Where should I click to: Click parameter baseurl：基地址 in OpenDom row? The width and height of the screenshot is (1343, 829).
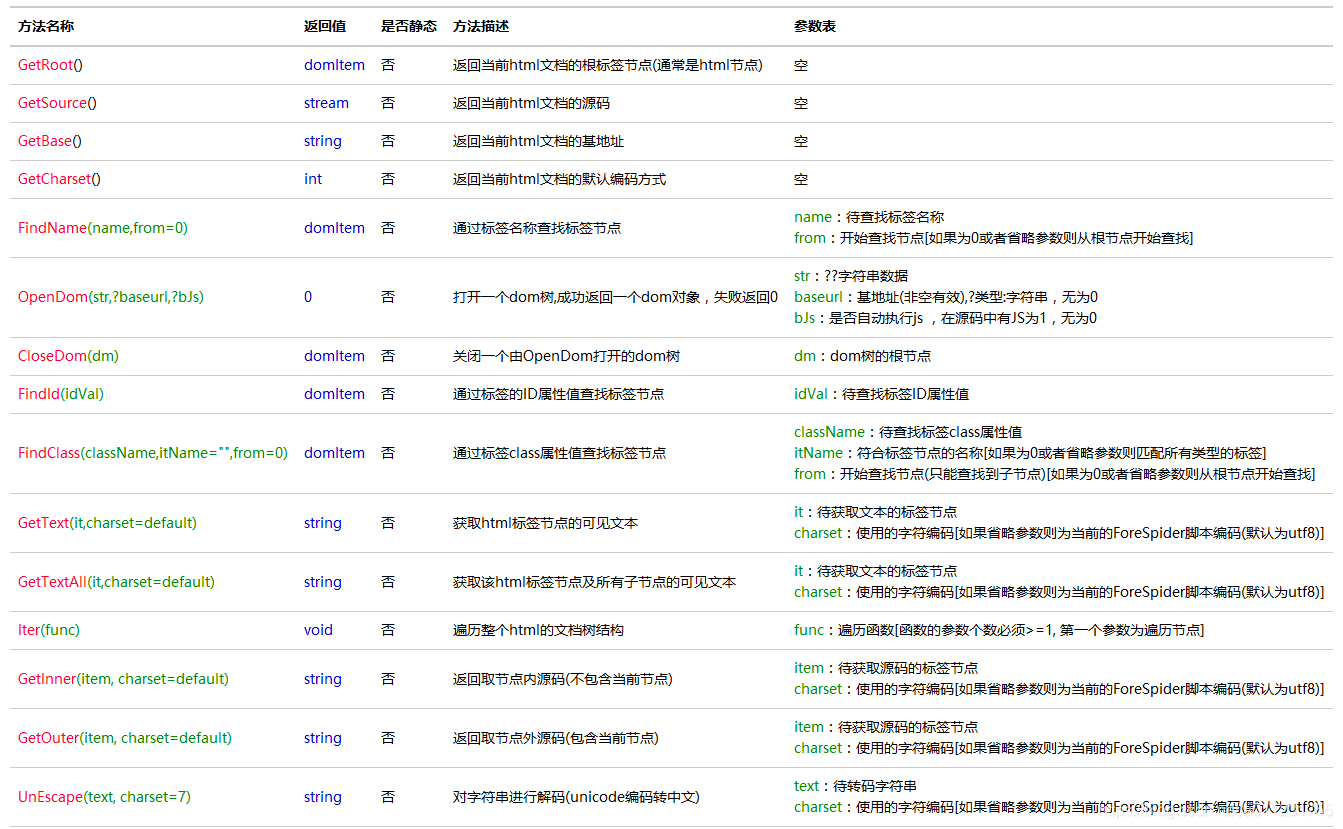coord(946,297)
